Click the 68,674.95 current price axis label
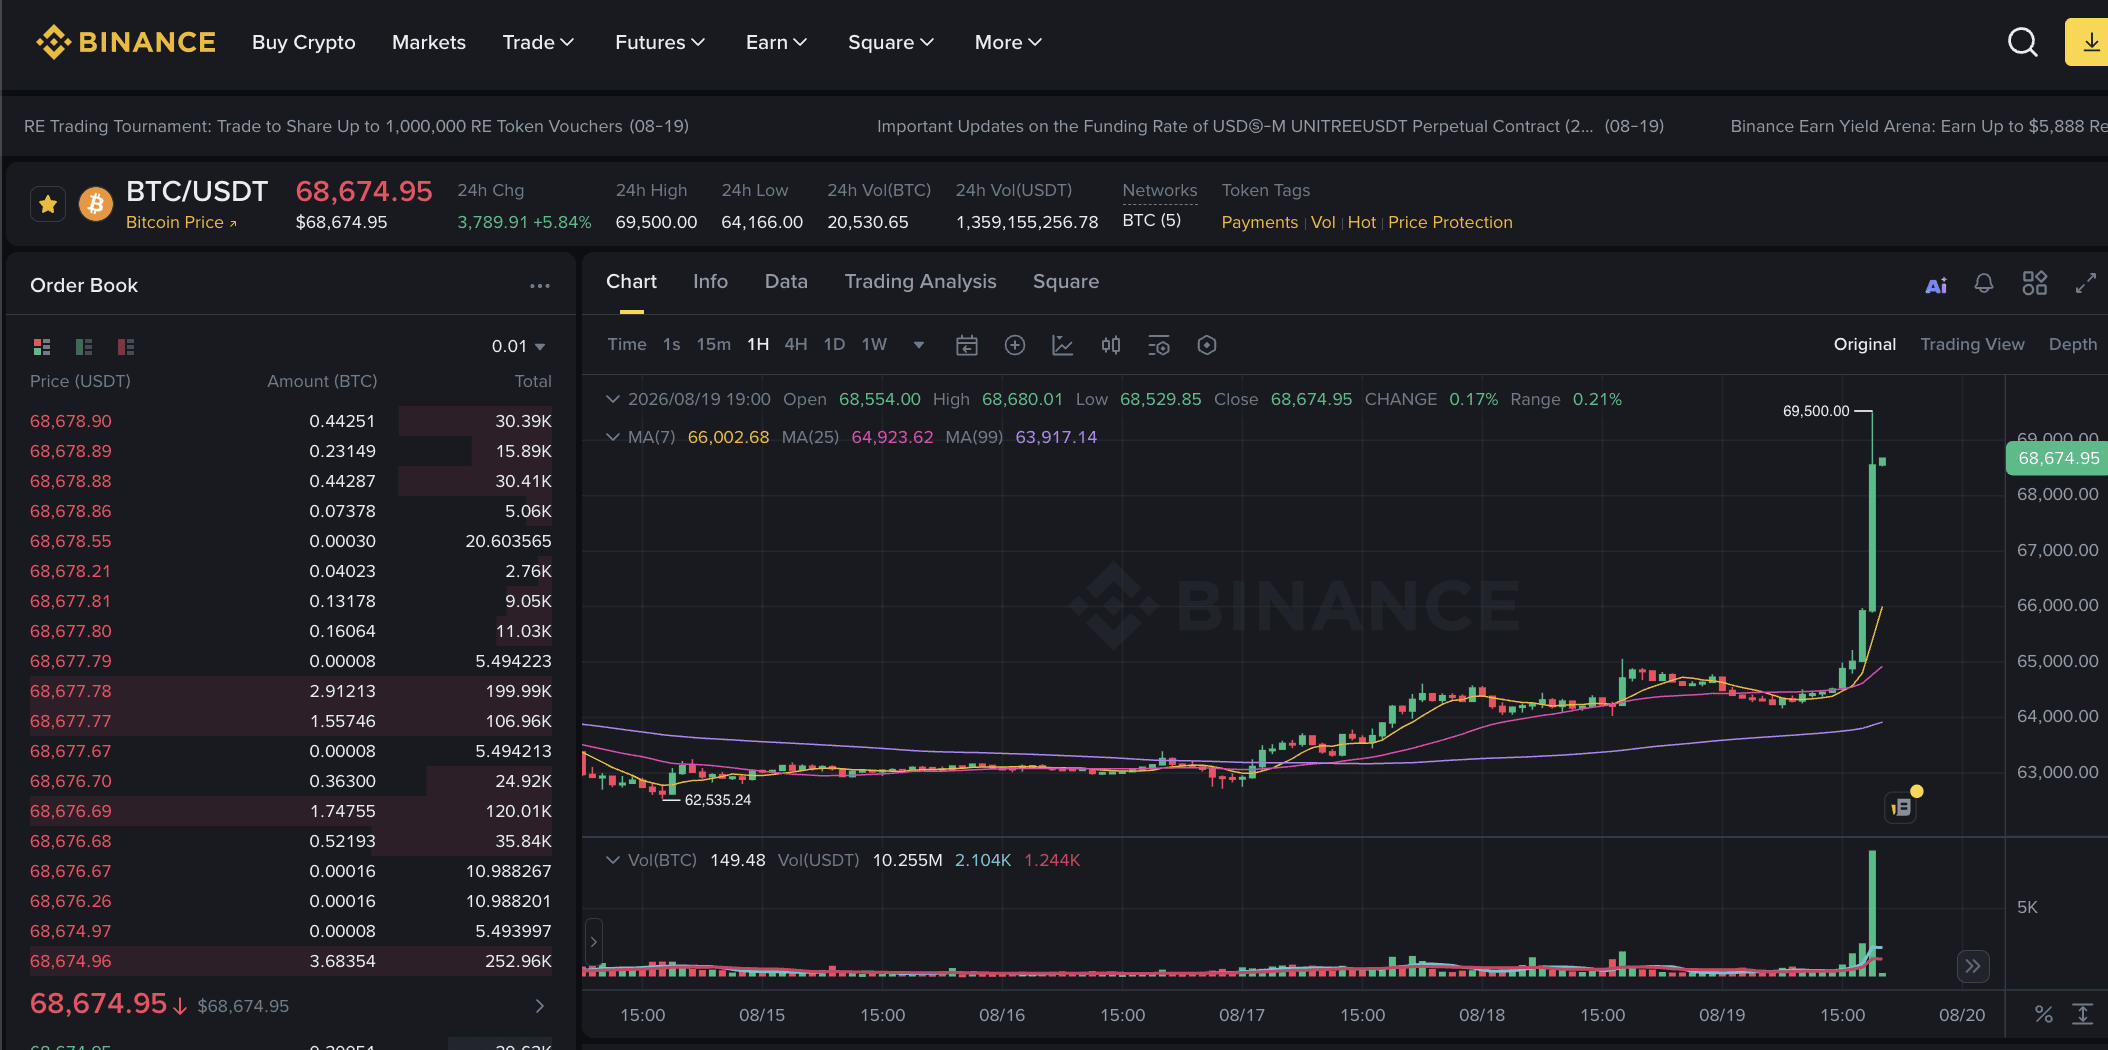 click(2058, 458)
